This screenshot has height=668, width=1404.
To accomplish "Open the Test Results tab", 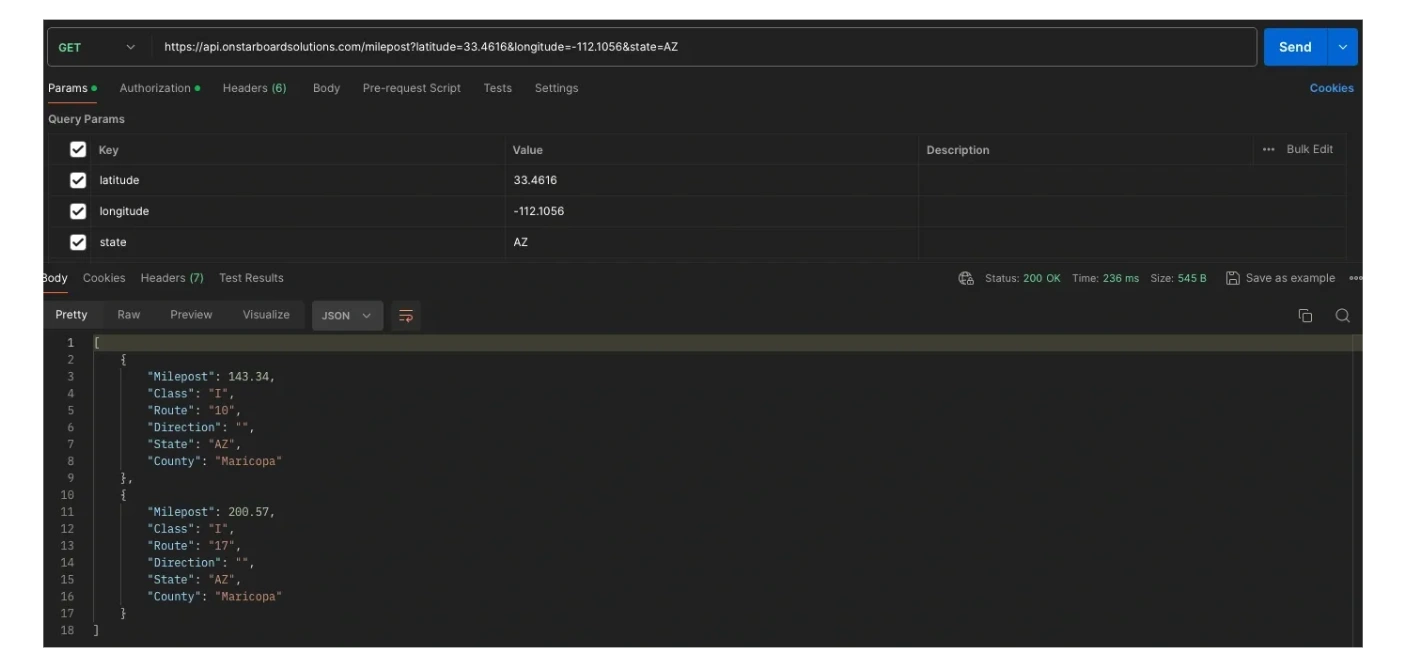I will (251, 278).
